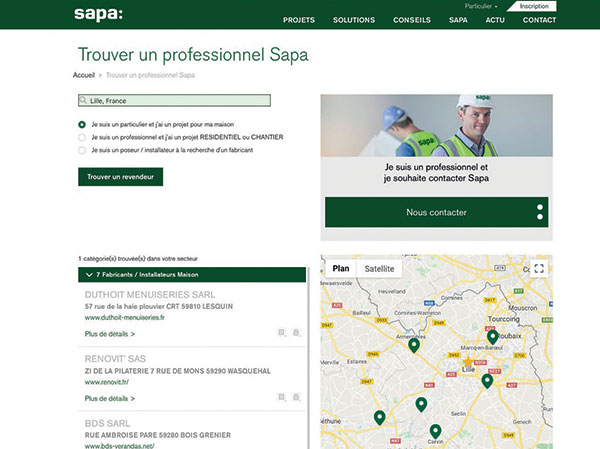The image size is (600, 449).
Task: Click first grey icon in DUTHOIT MENUISERIES row
Action: click(282, 332)
